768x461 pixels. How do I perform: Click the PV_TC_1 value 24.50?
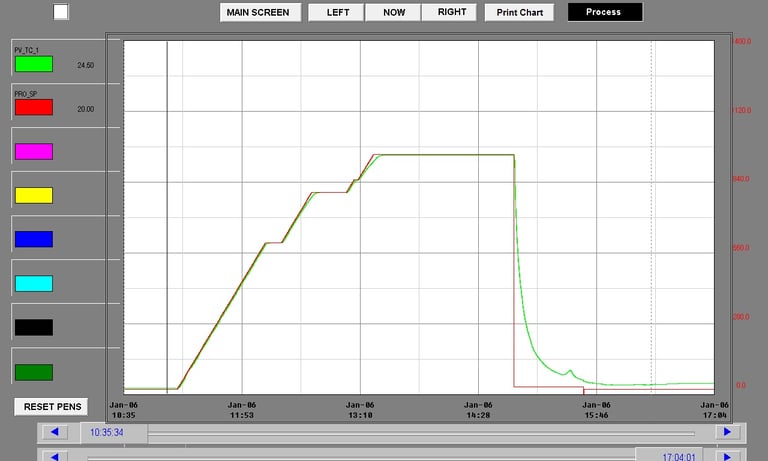click(x=86, y=65)
